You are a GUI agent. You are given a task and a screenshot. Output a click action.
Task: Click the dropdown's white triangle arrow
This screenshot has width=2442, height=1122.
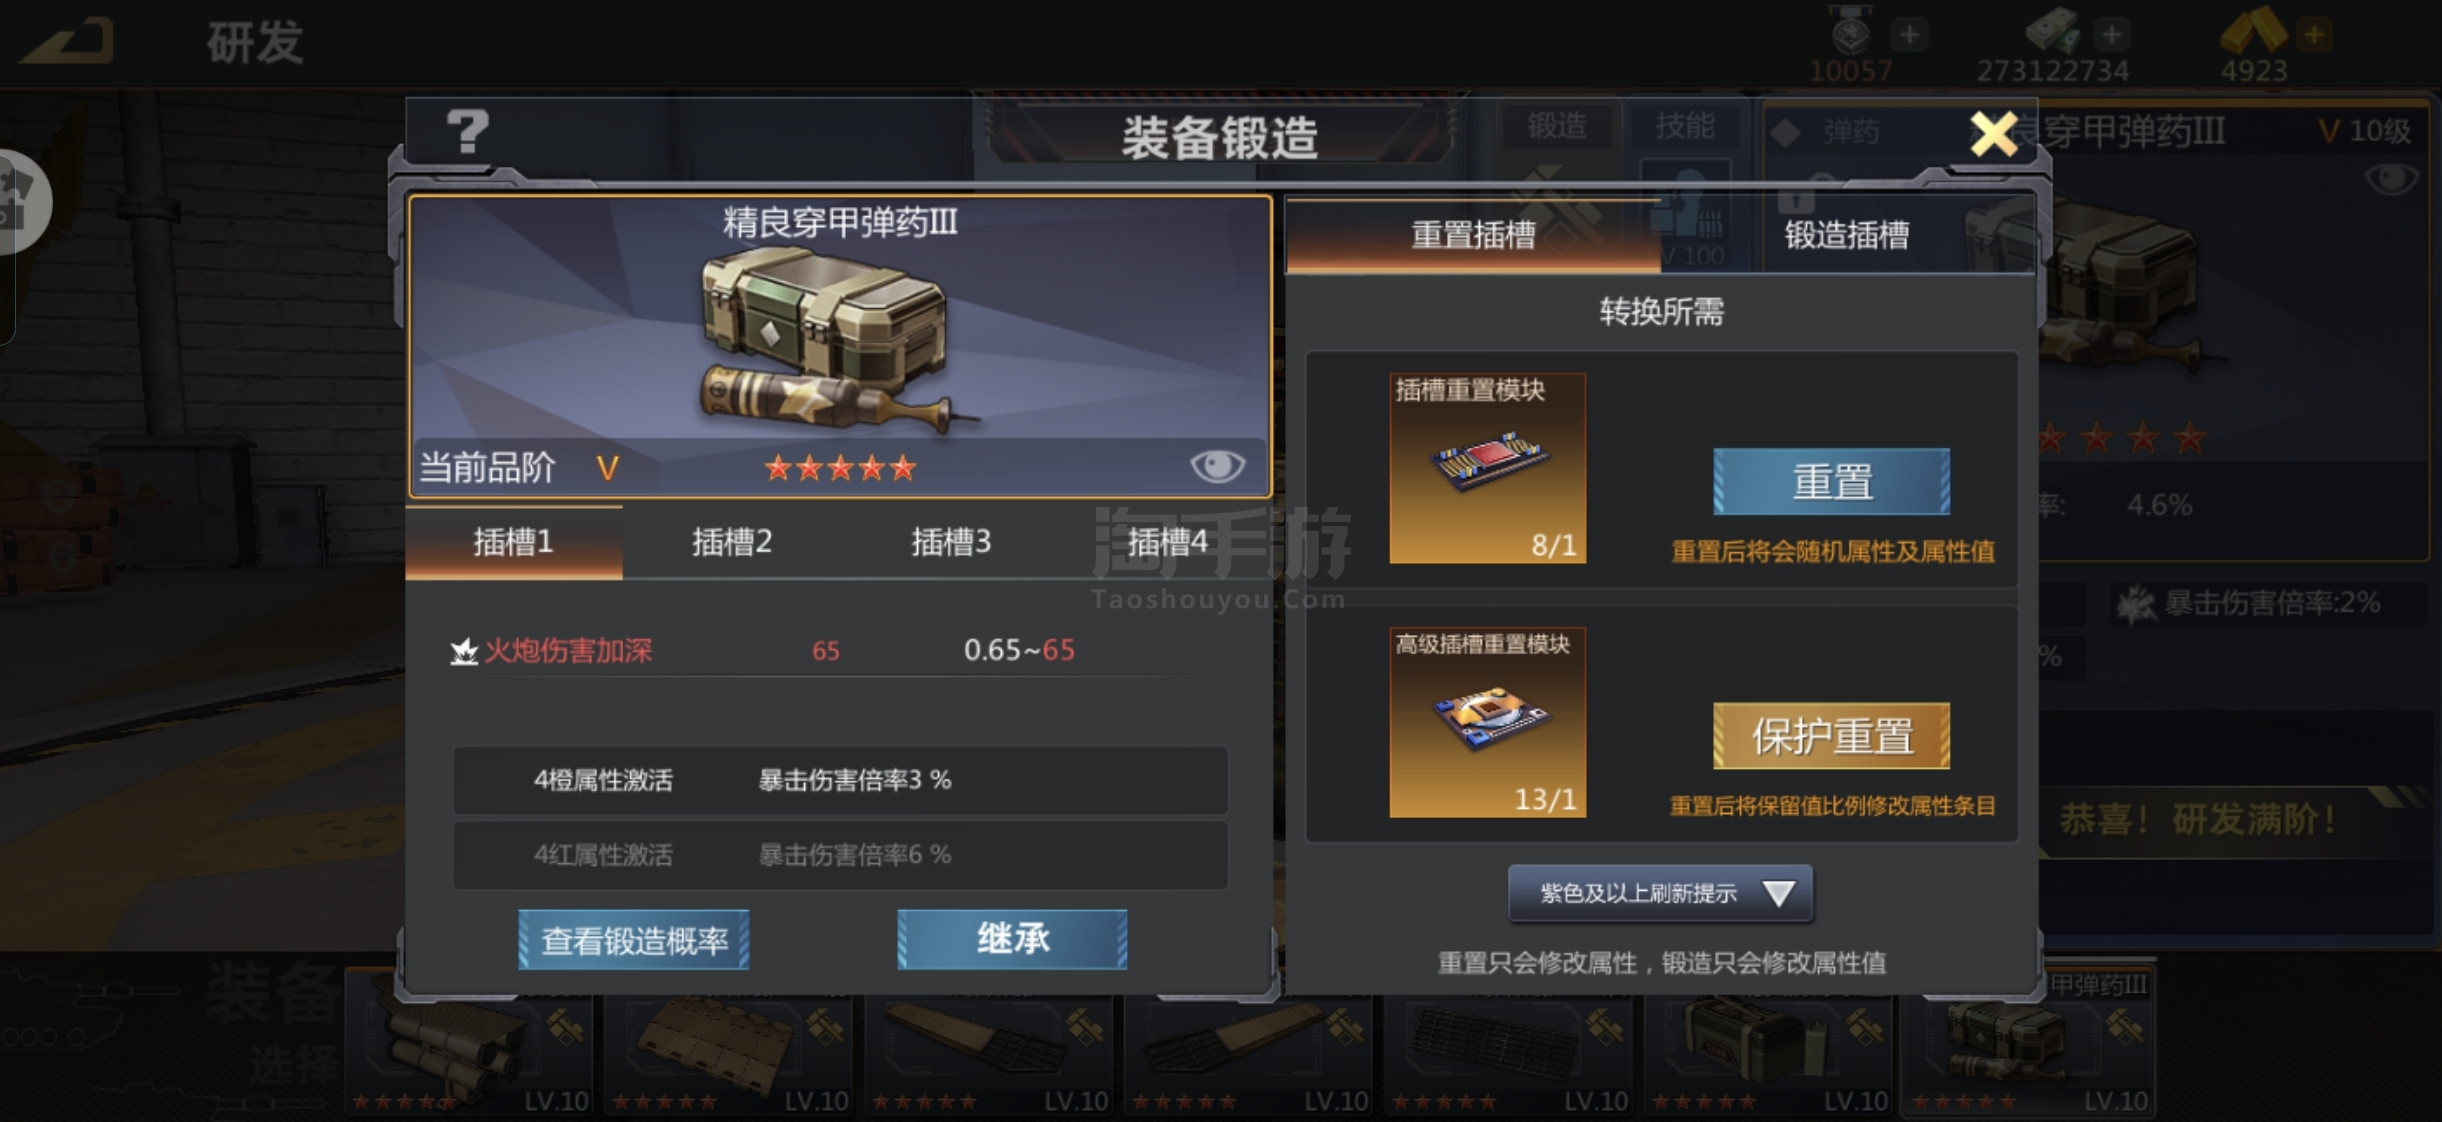(1778, 893)
